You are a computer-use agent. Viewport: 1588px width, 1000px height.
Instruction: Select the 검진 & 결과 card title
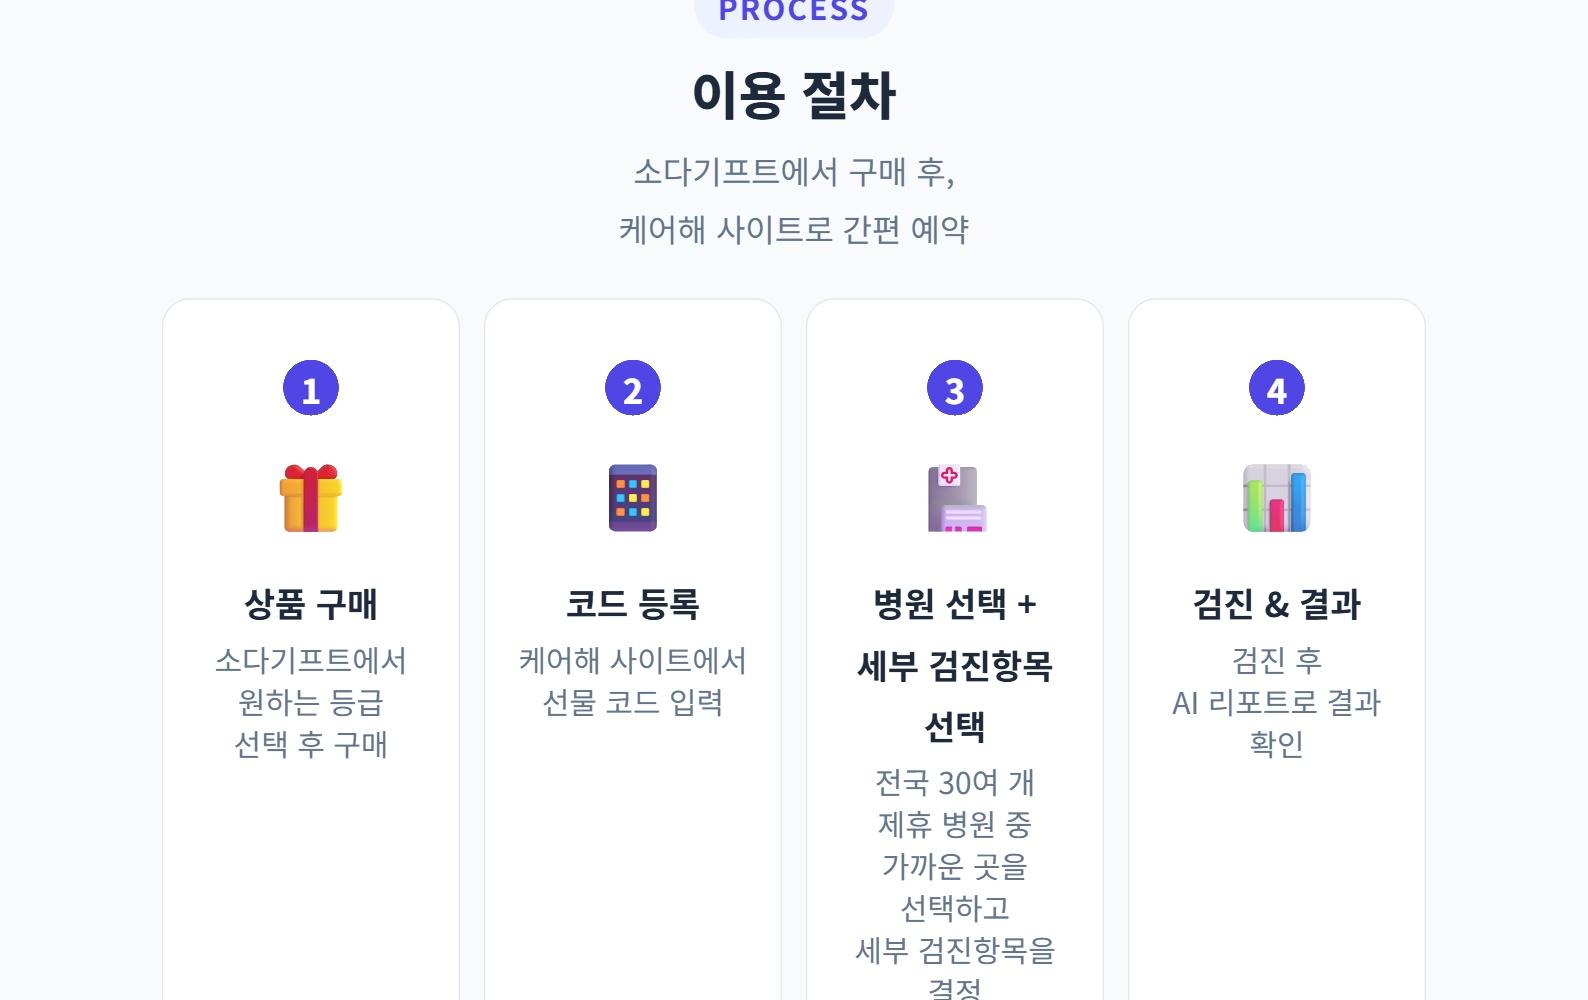click(x=1277, y=604)
